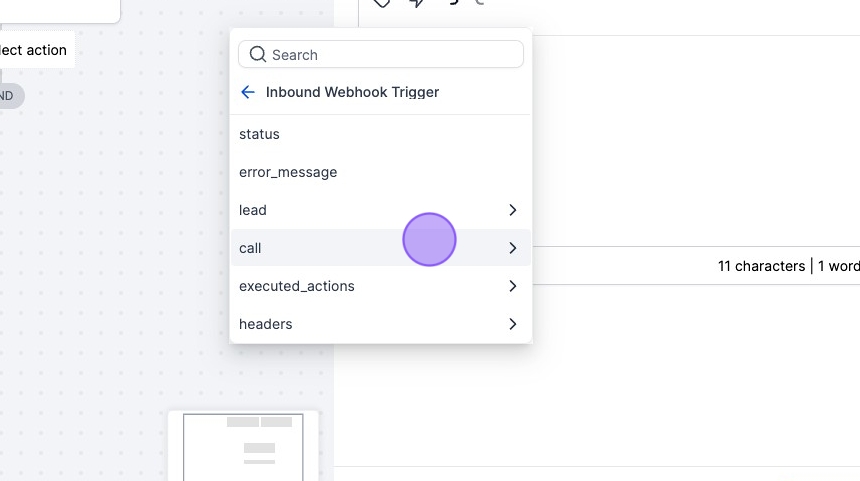Open the lead submenu item
The height and width of the screenshot is (481, 860).
tap(253, 210)
